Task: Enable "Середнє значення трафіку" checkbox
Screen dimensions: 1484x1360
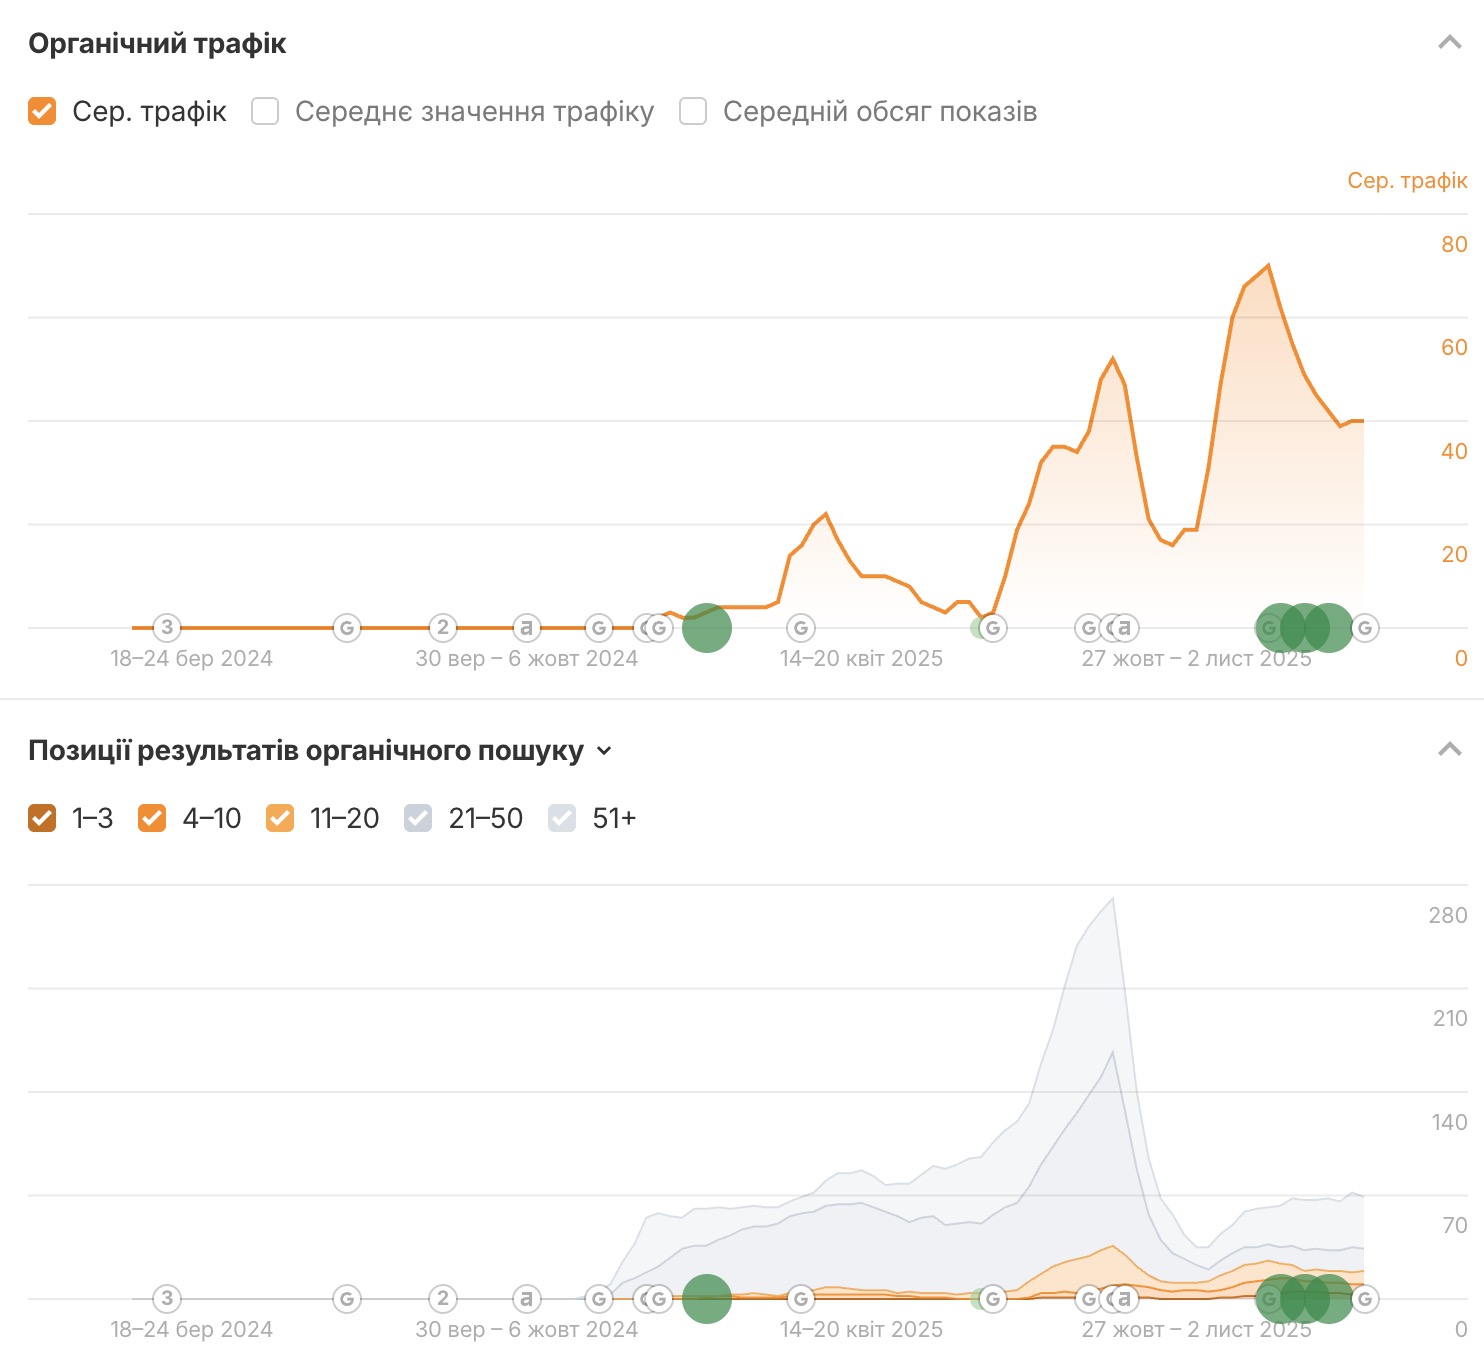Action: pyautogui.click(x=265, y=111)
